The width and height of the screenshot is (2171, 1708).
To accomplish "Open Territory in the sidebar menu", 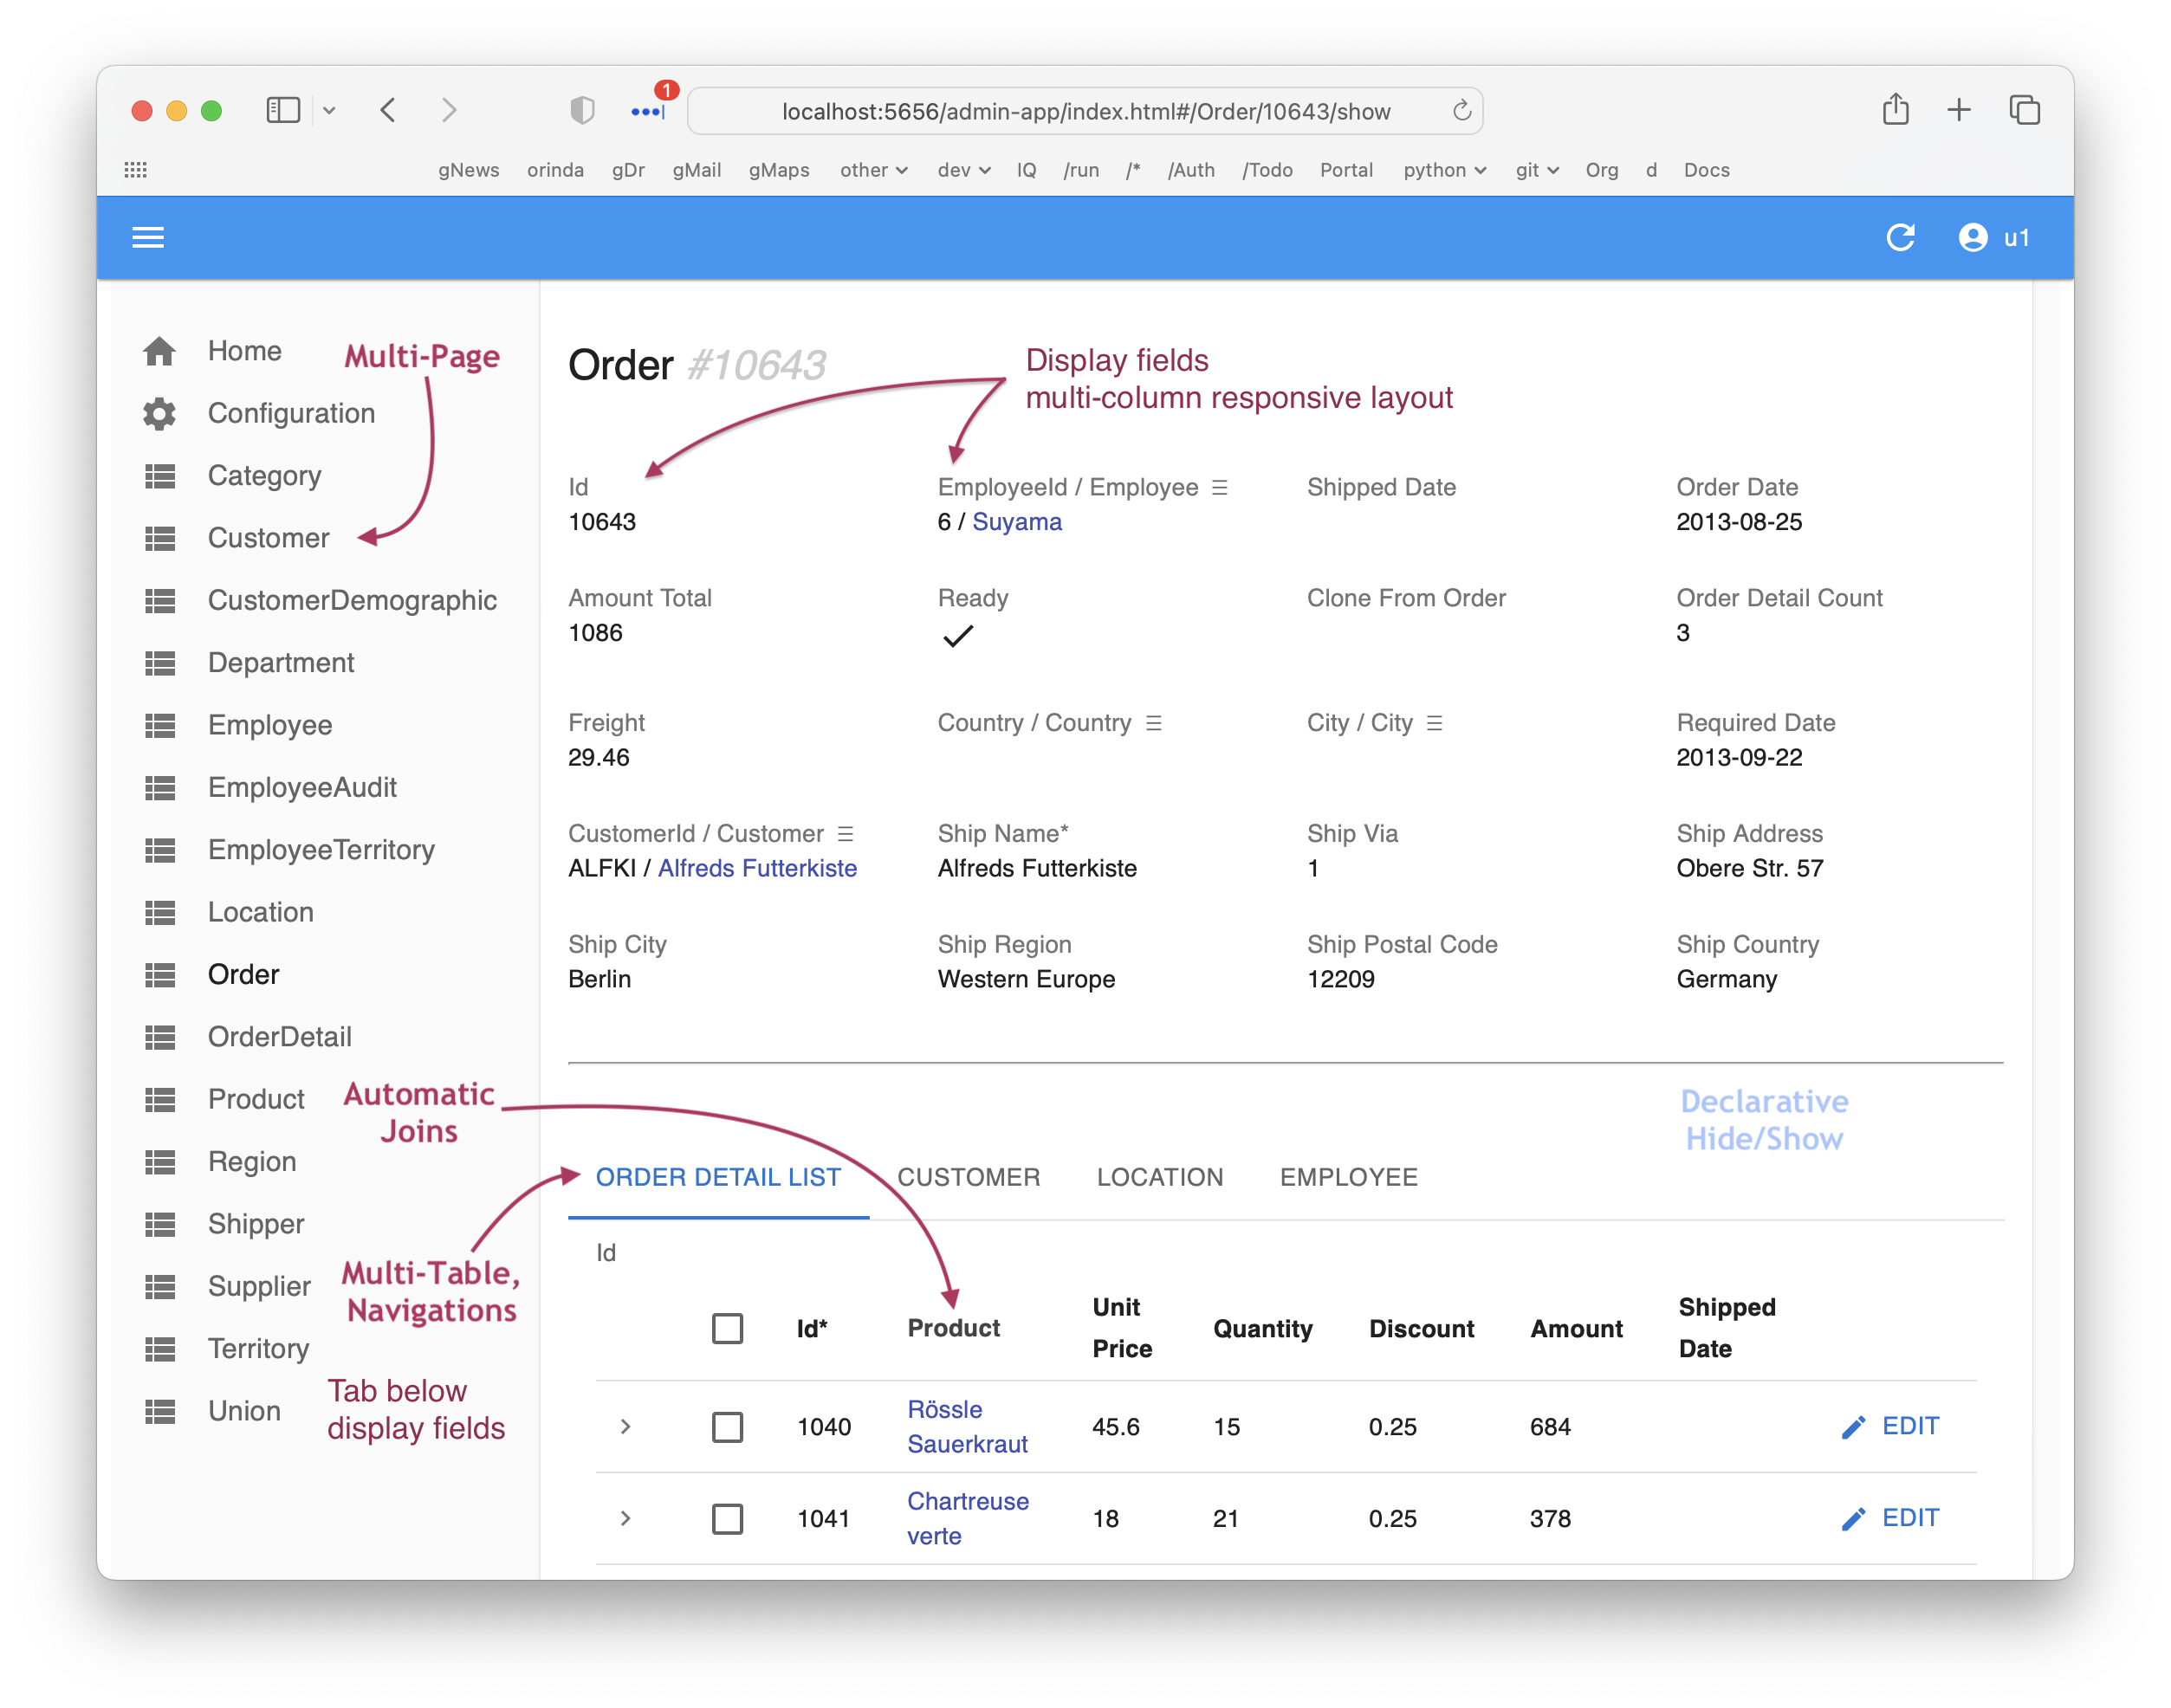I will [258, 1349].
